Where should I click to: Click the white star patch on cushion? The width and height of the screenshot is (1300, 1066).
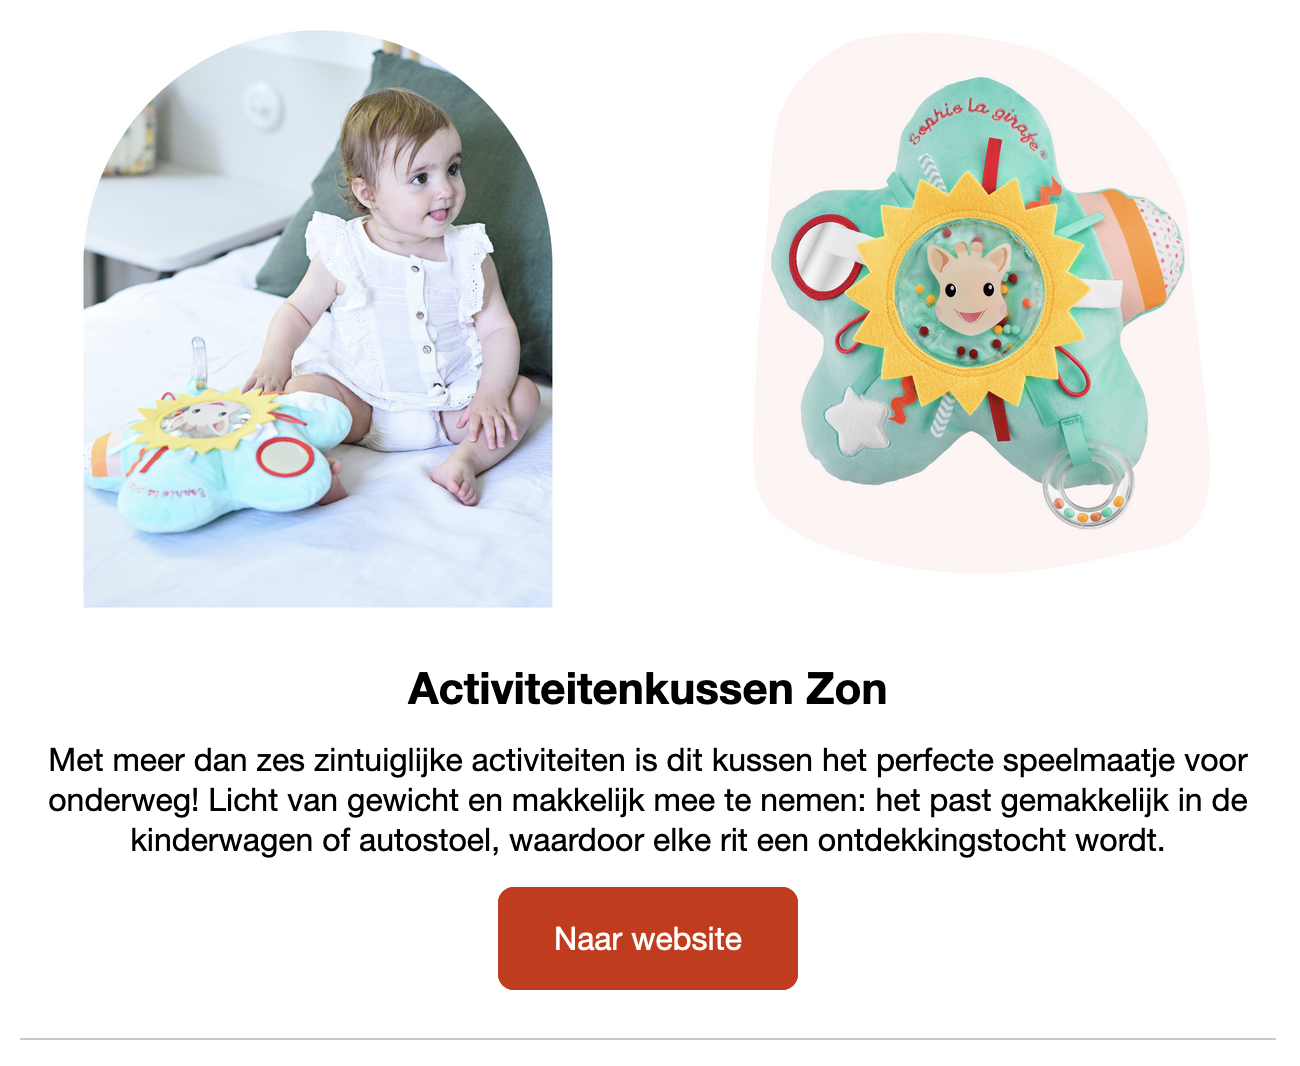click(856, 420)
